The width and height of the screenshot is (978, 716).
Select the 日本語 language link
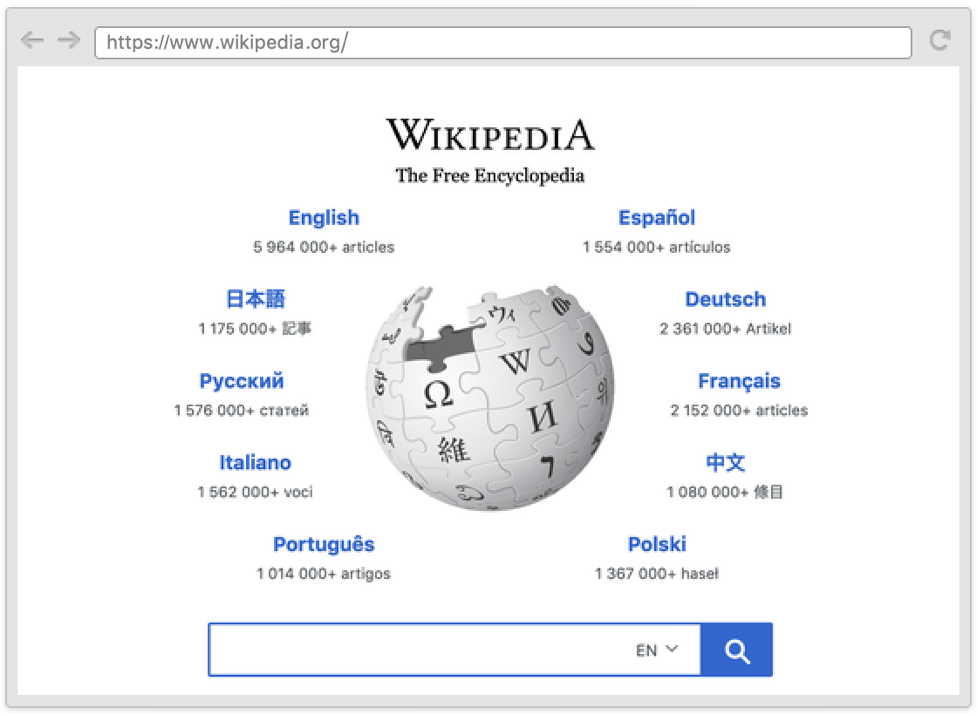pos(255,299)
